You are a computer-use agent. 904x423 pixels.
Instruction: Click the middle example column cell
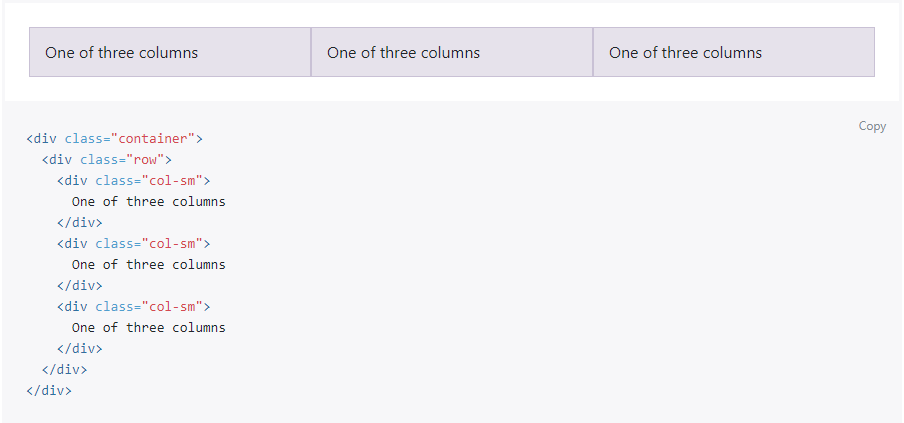[452, 52]
